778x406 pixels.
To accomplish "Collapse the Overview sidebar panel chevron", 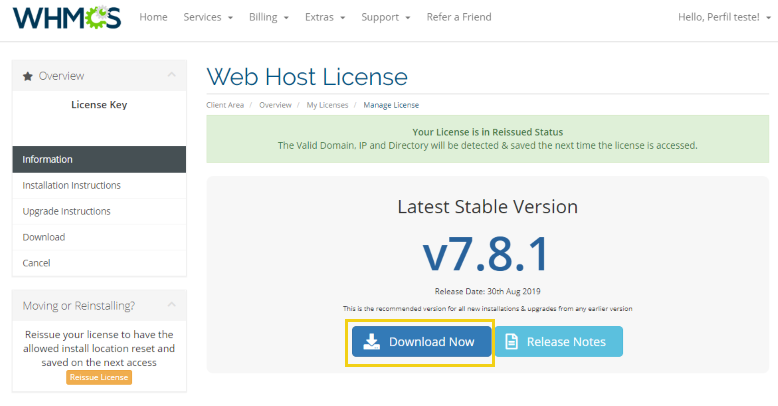I will click(172, 75).
